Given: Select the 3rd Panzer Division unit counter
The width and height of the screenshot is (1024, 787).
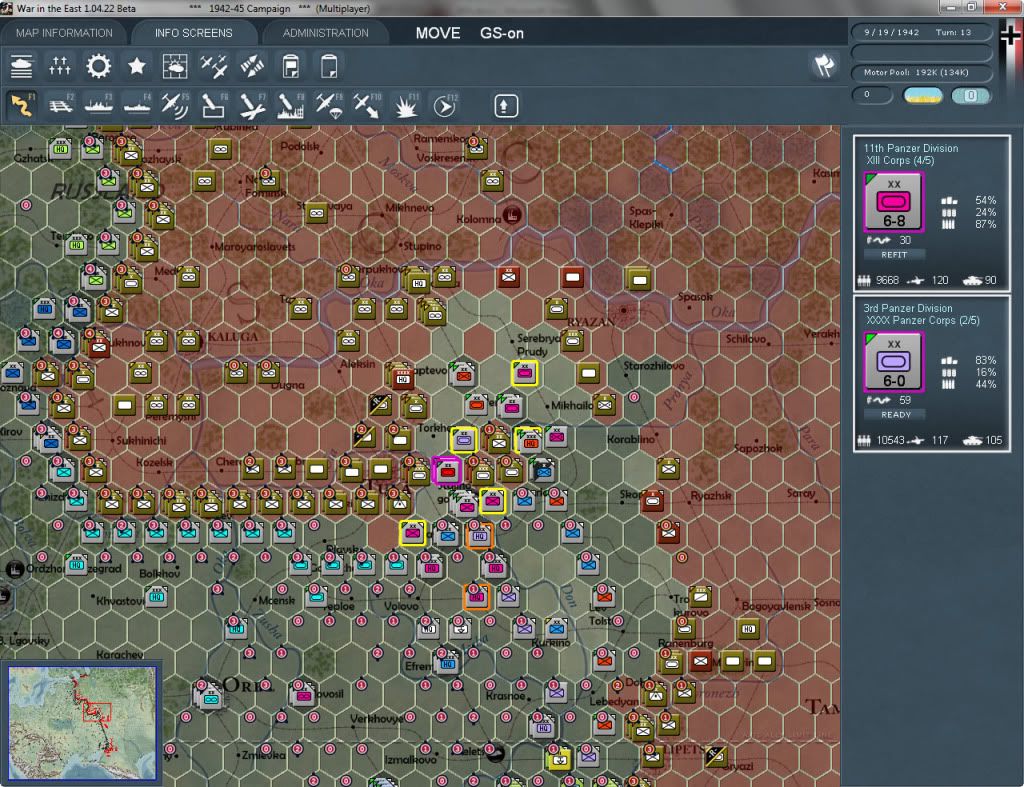Looking at the screenshot, I should (893, 362).
